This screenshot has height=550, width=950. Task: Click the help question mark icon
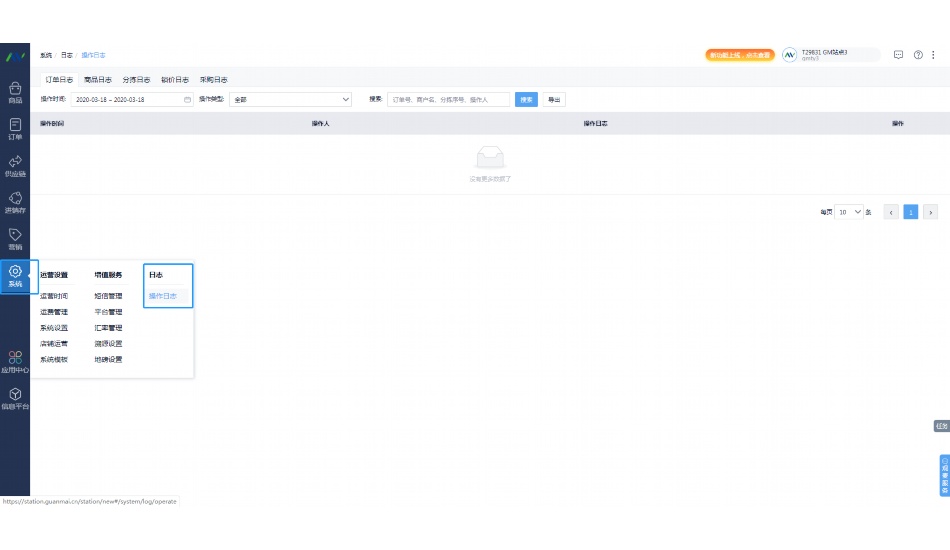click(x=918, y=55)
